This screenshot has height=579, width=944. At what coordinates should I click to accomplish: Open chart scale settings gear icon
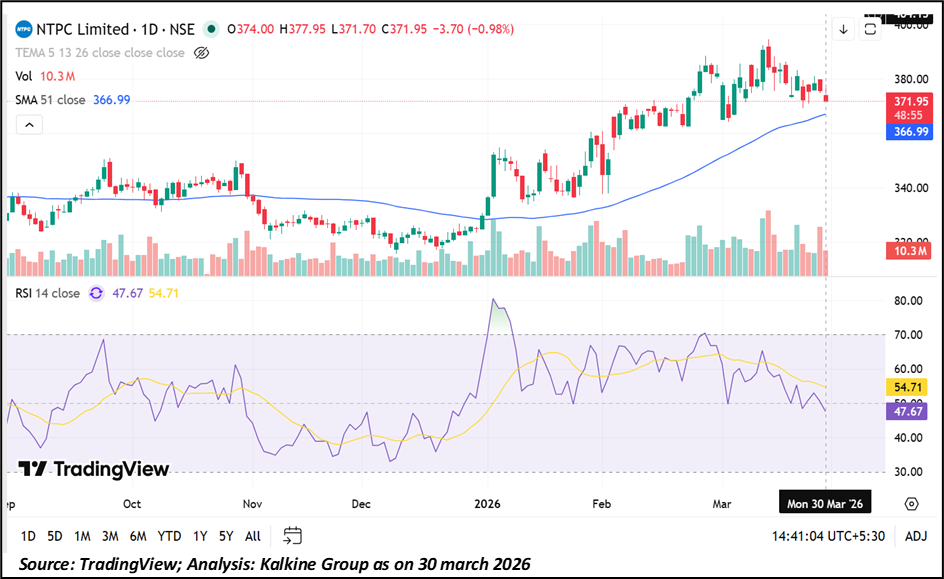point(911,503)
